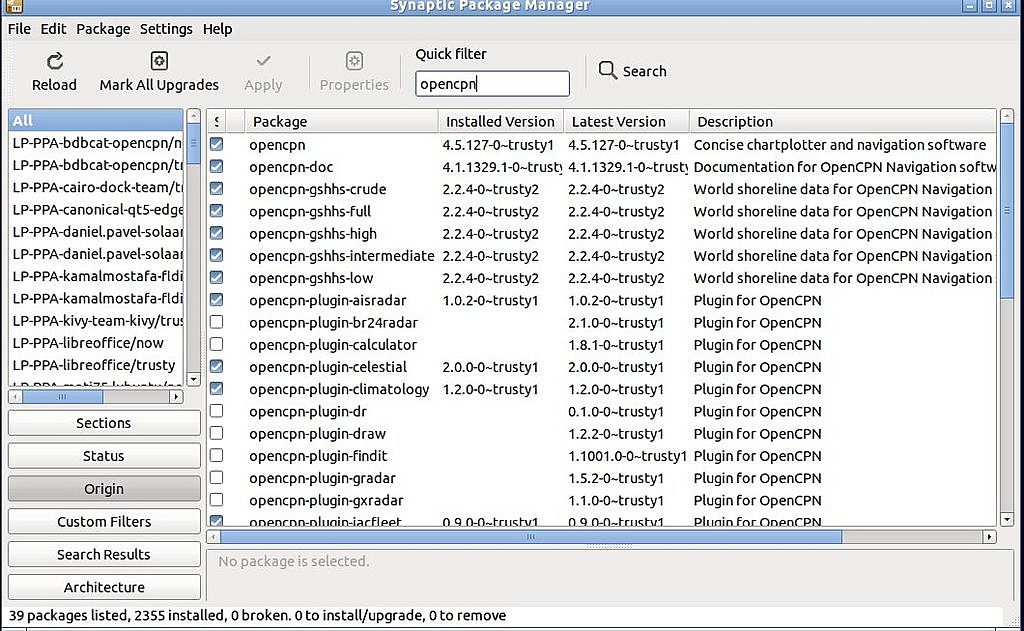Select LP-PPA-libreoffice/trusty origin entry

coord(95,364)
